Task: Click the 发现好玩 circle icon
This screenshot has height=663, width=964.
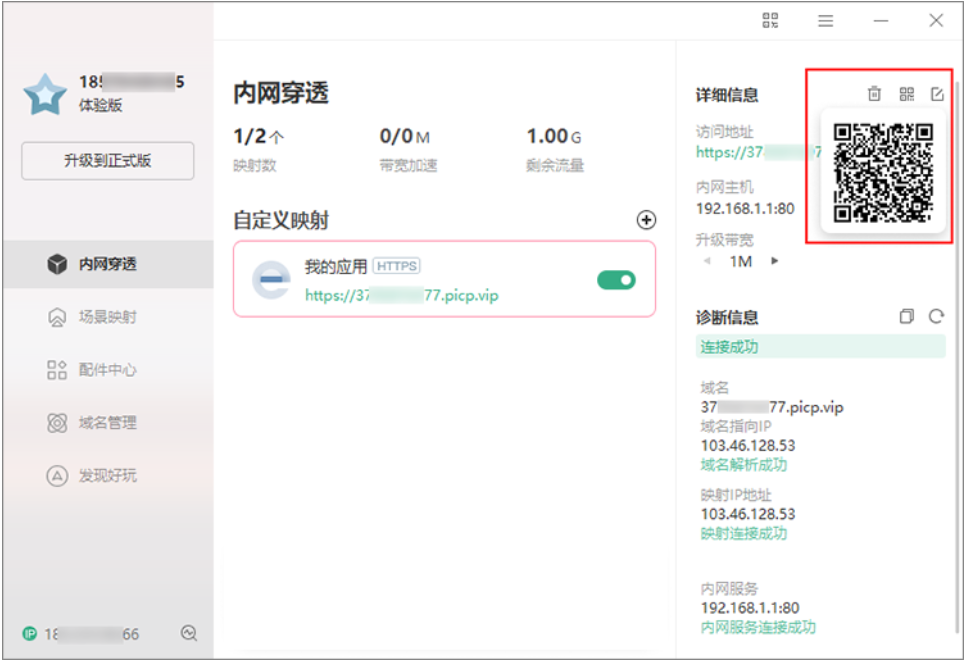Action: [x=57, y=475]
